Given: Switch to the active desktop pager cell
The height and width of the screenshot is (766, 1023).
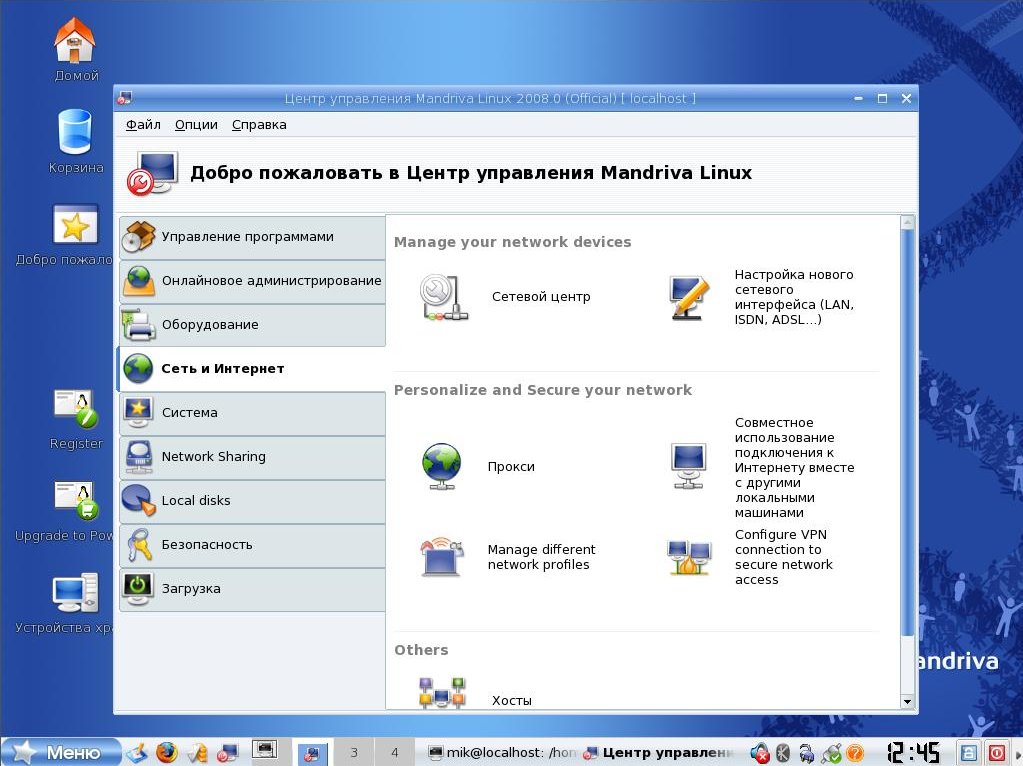Looking at the screenshot, I should (x=313, y=752).
